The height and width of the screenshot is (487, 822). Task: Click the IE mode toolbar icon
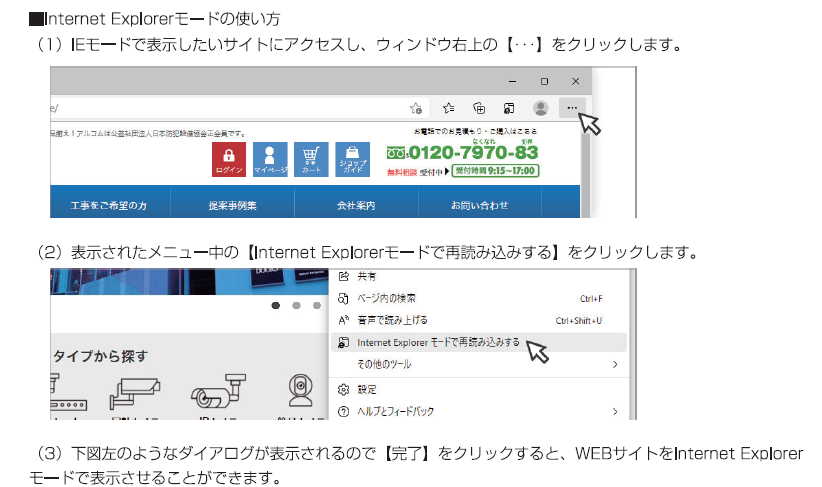point(509,108)
